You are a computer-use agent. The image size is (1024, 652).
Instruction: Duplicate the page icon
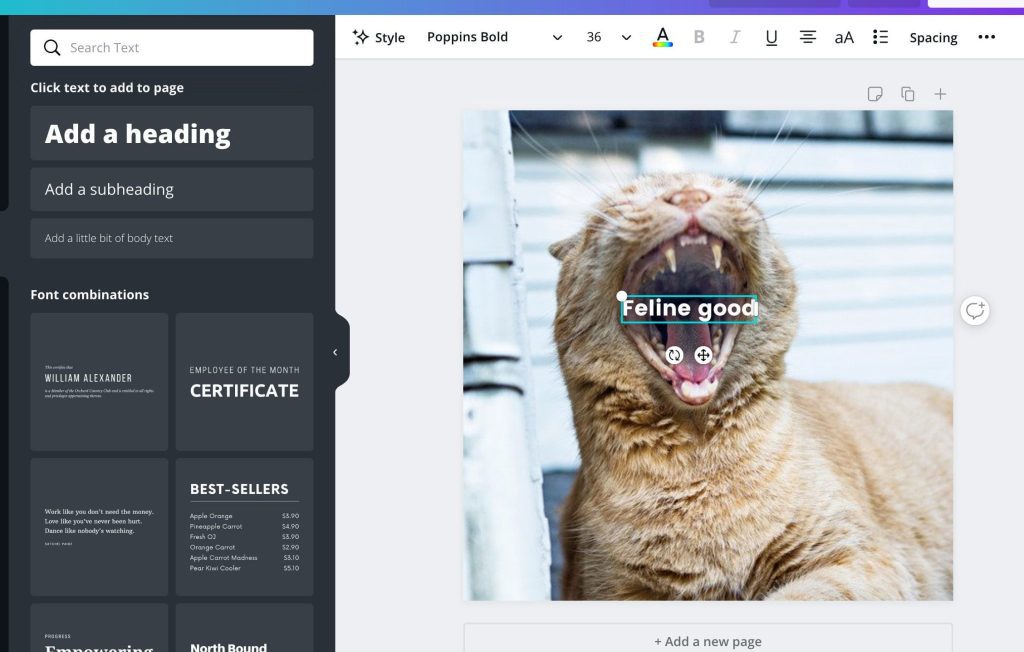click(x=907, y=94)
